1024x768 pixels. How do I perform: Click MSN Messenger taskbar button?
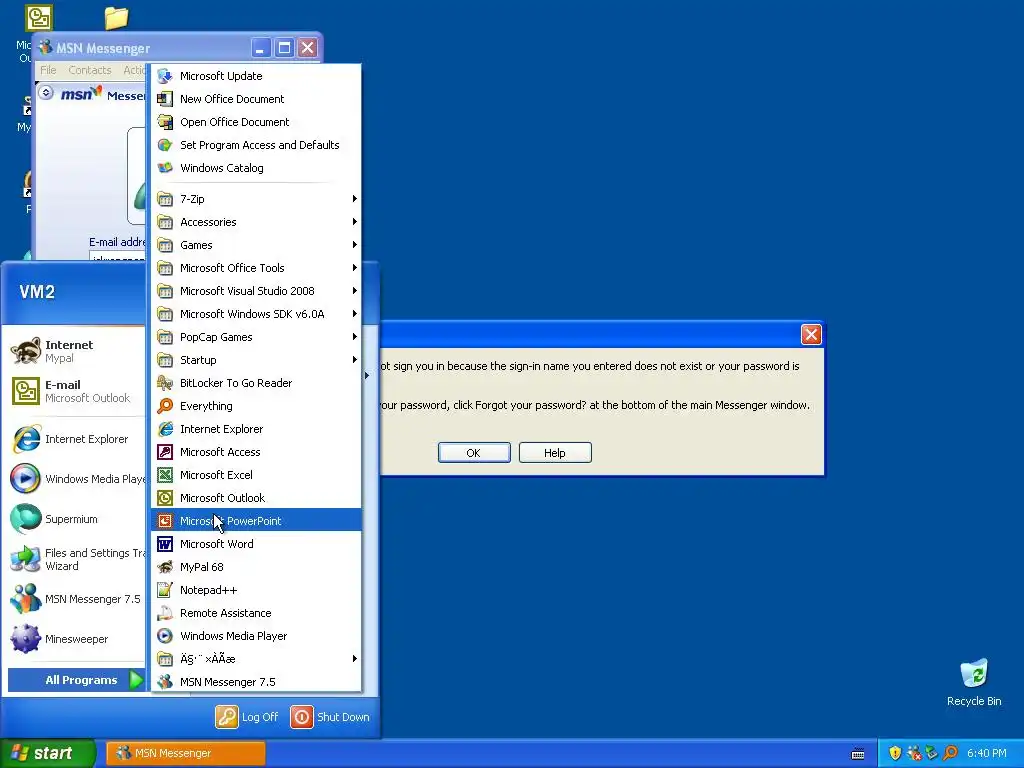click(x=185, y=754)
